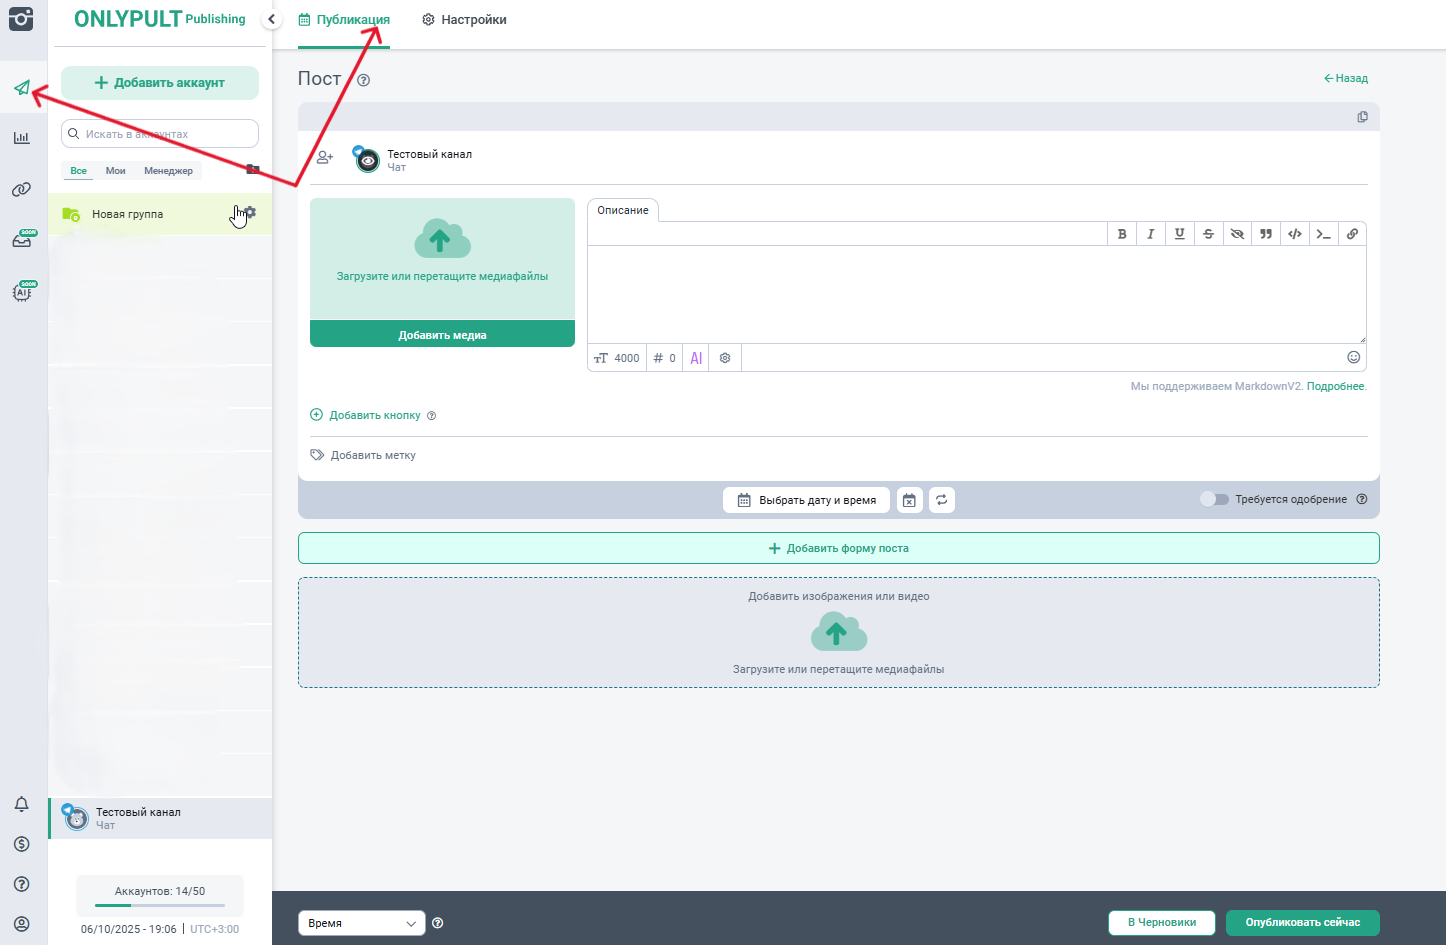Click the repeat post toggle icon
Image resolution: width=1446 pixels, height=945 pixels.
pos(942,500)
